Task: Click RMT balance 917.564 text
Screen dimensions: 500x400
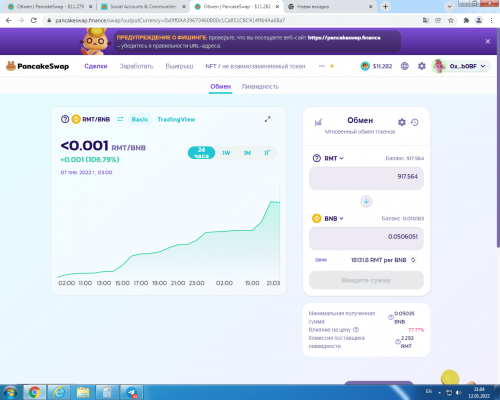Action: pyautogui.click(x=405, y=158)
